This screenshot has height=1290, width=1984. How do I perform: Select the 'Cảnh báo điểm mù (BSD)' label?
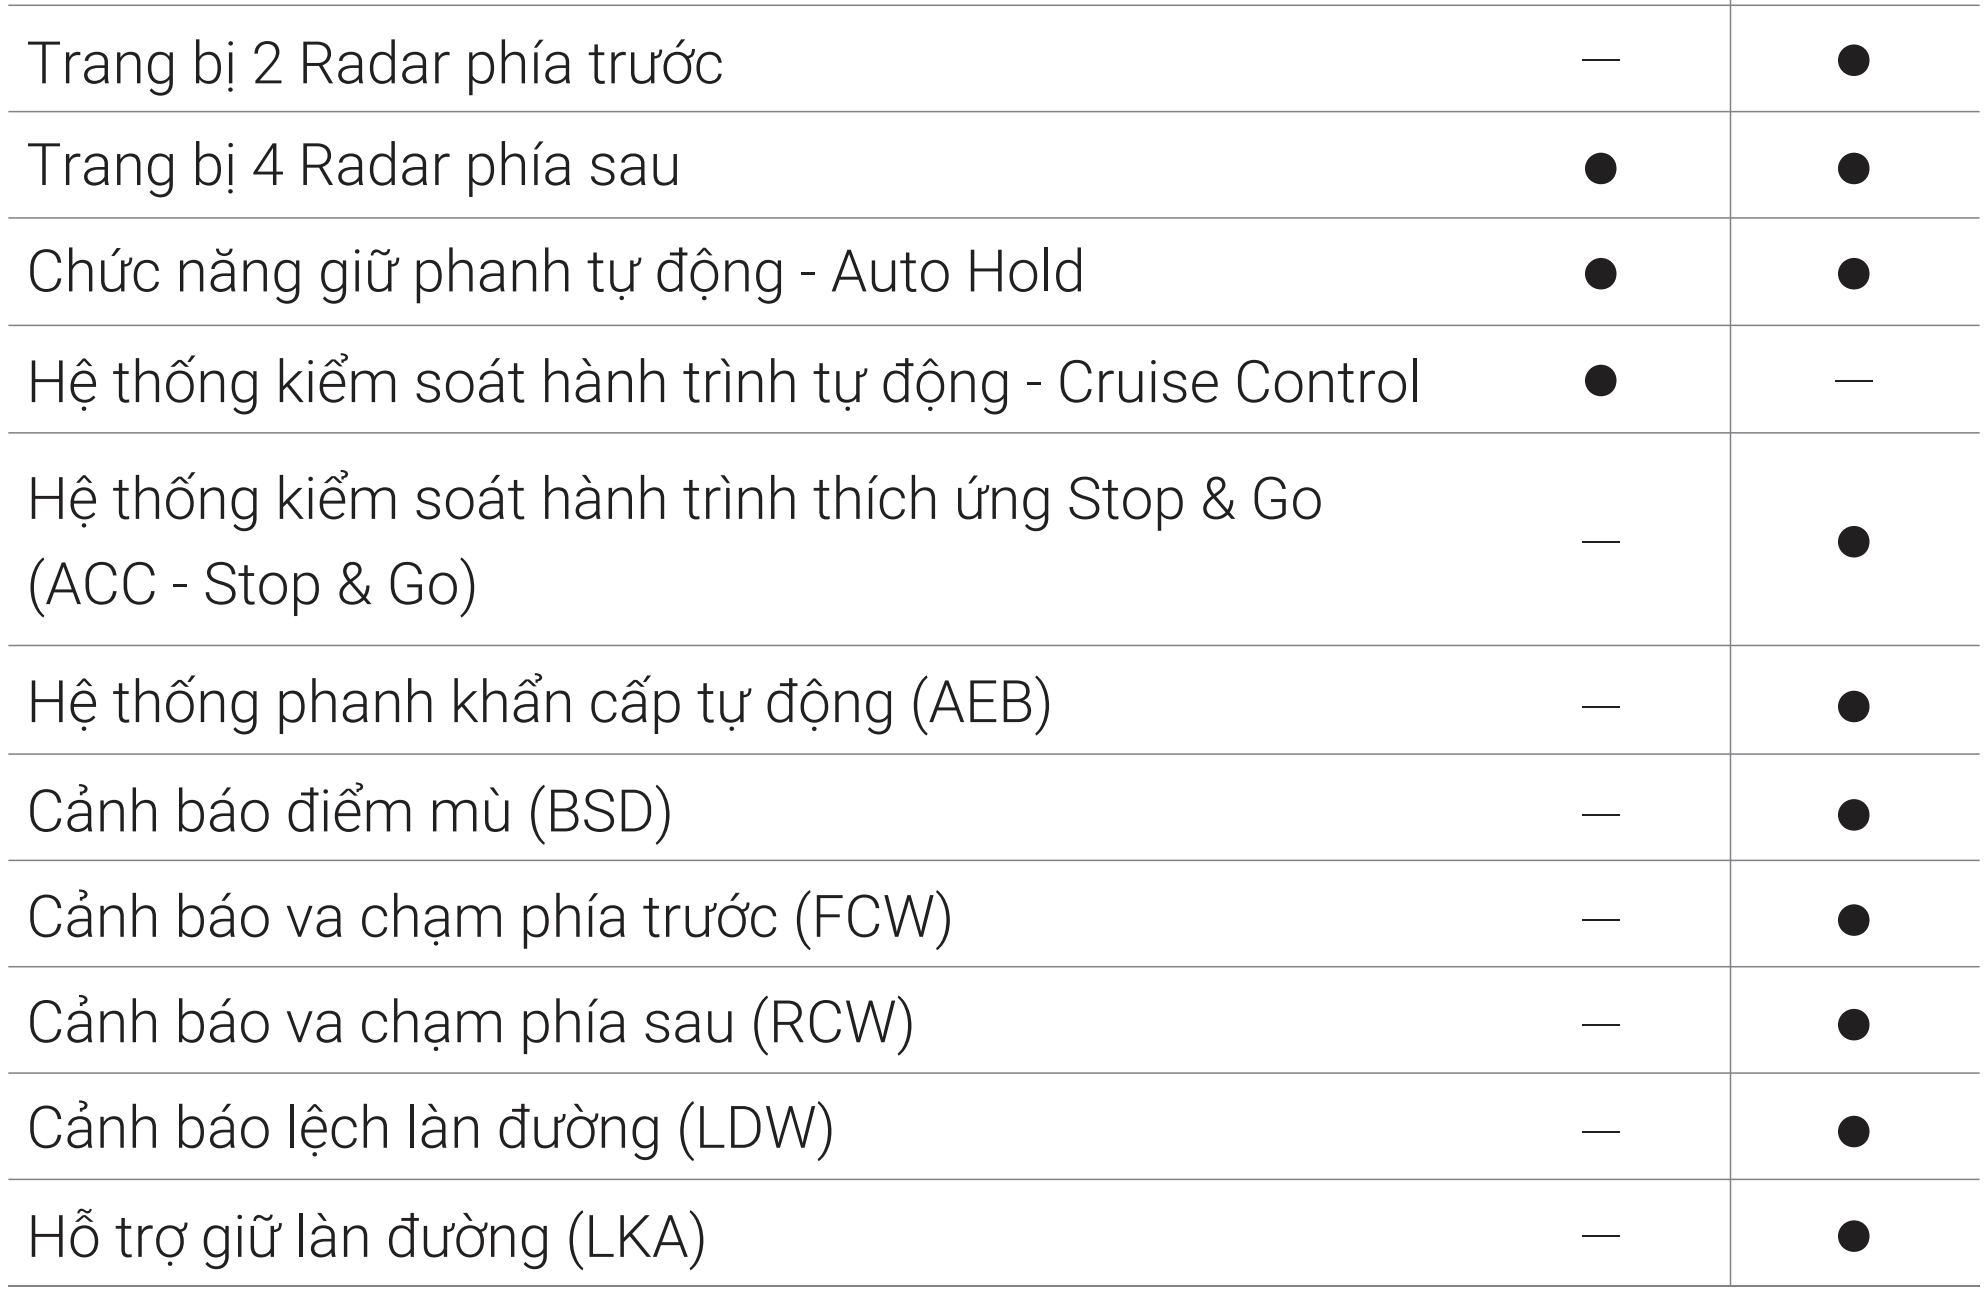(x=349, y=812)
